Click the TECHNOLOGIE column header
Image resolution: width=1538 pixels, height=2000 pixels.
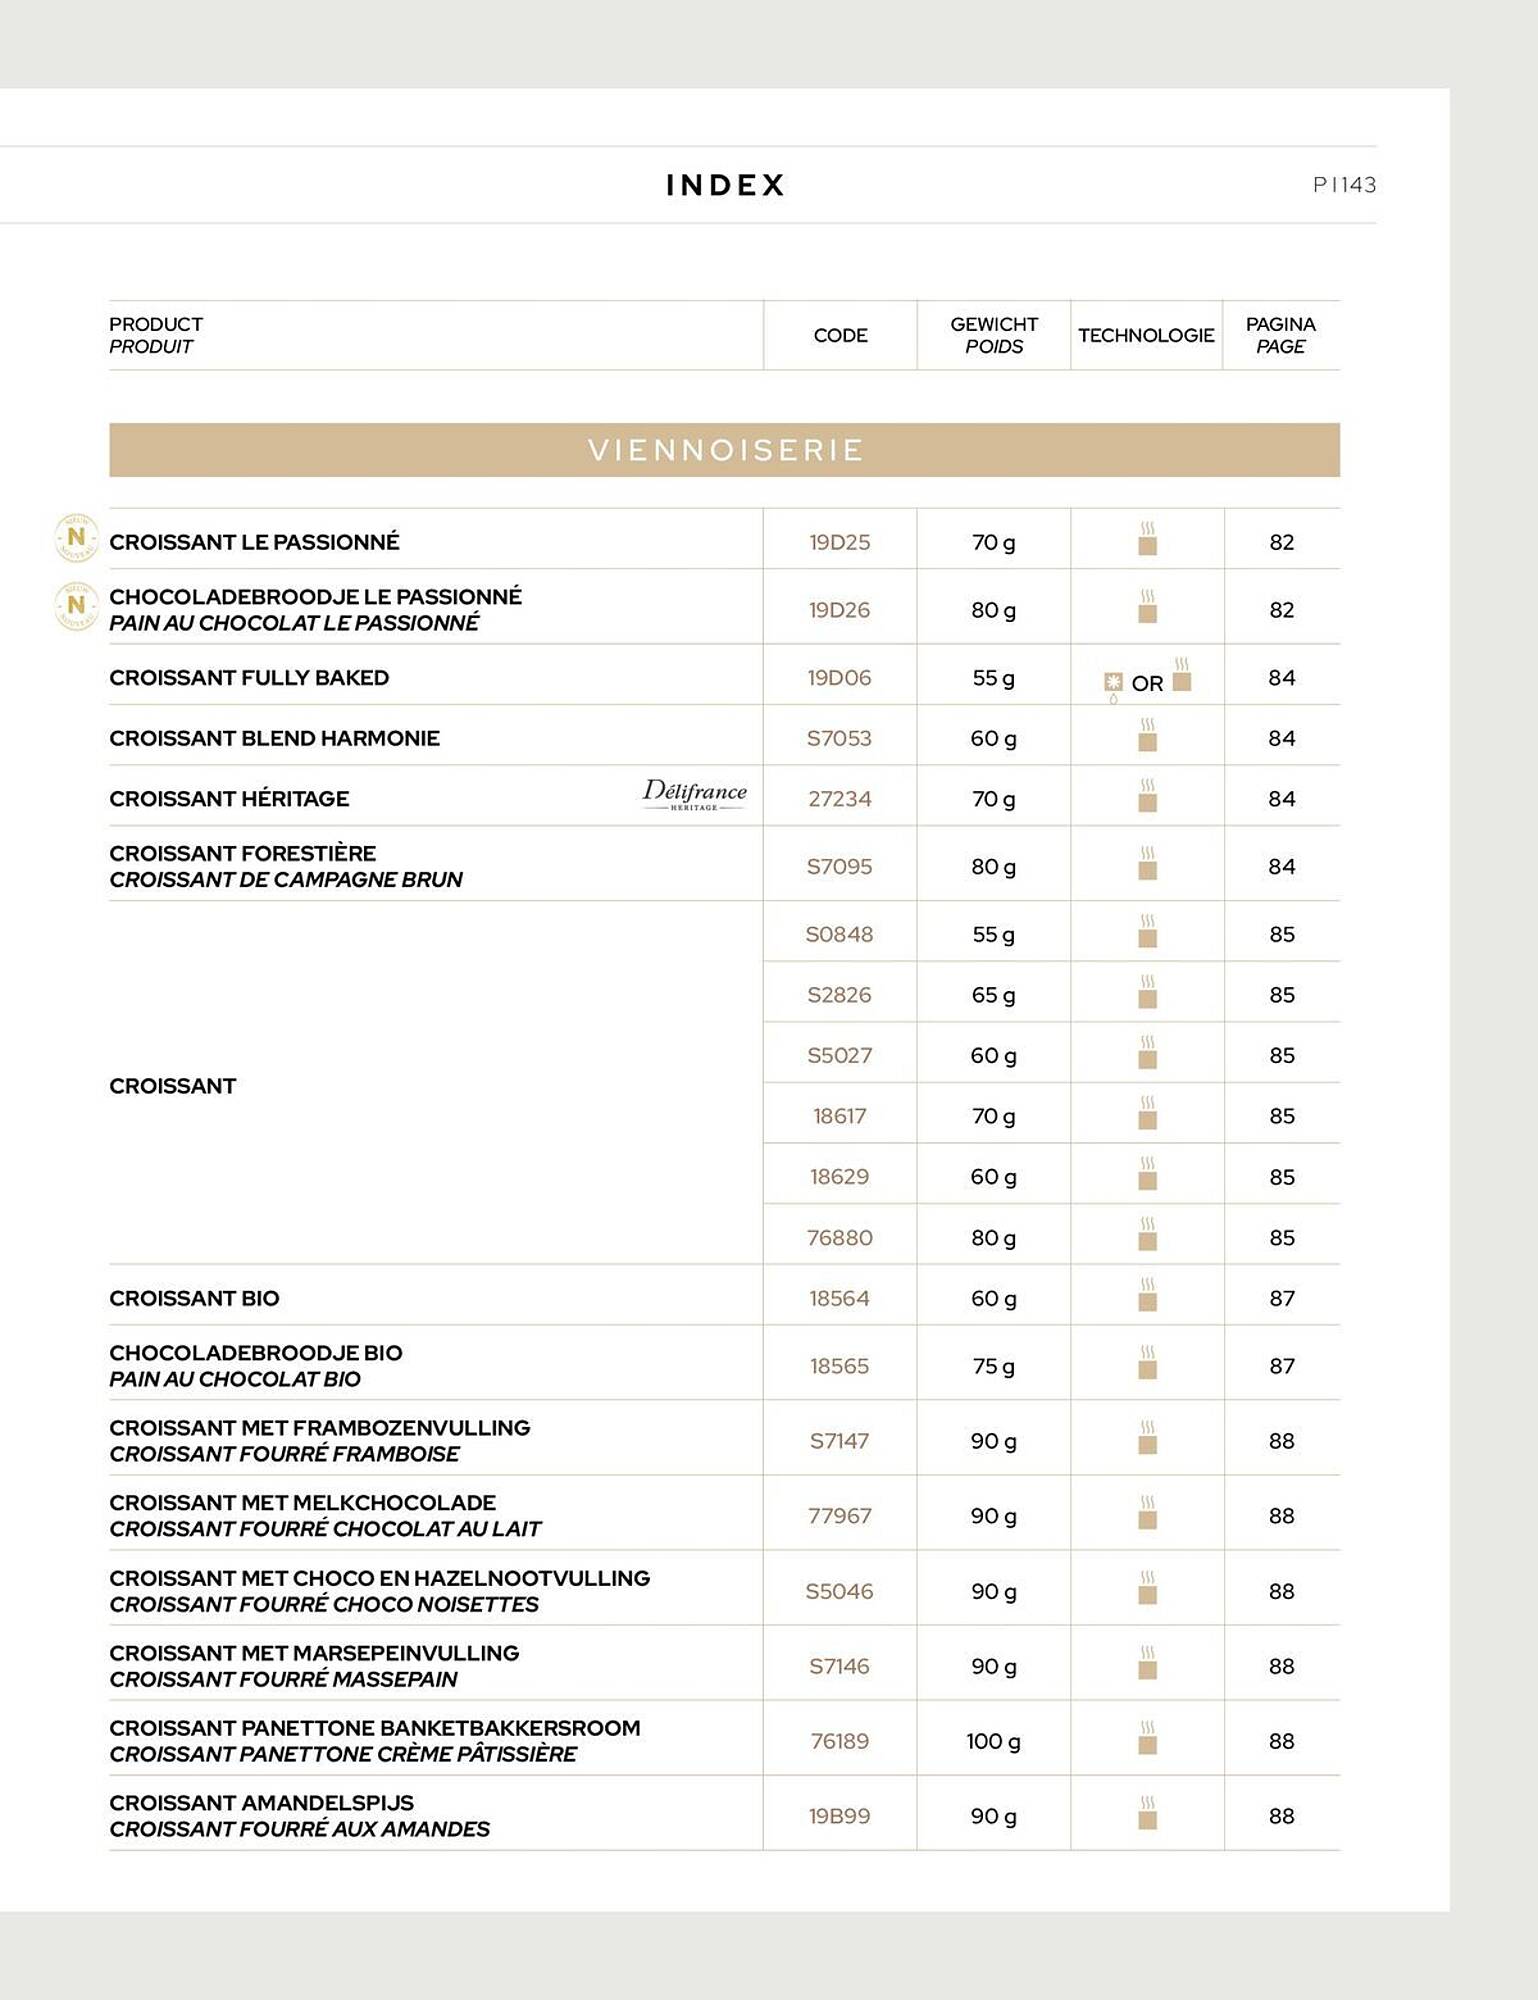point(1146,335)
